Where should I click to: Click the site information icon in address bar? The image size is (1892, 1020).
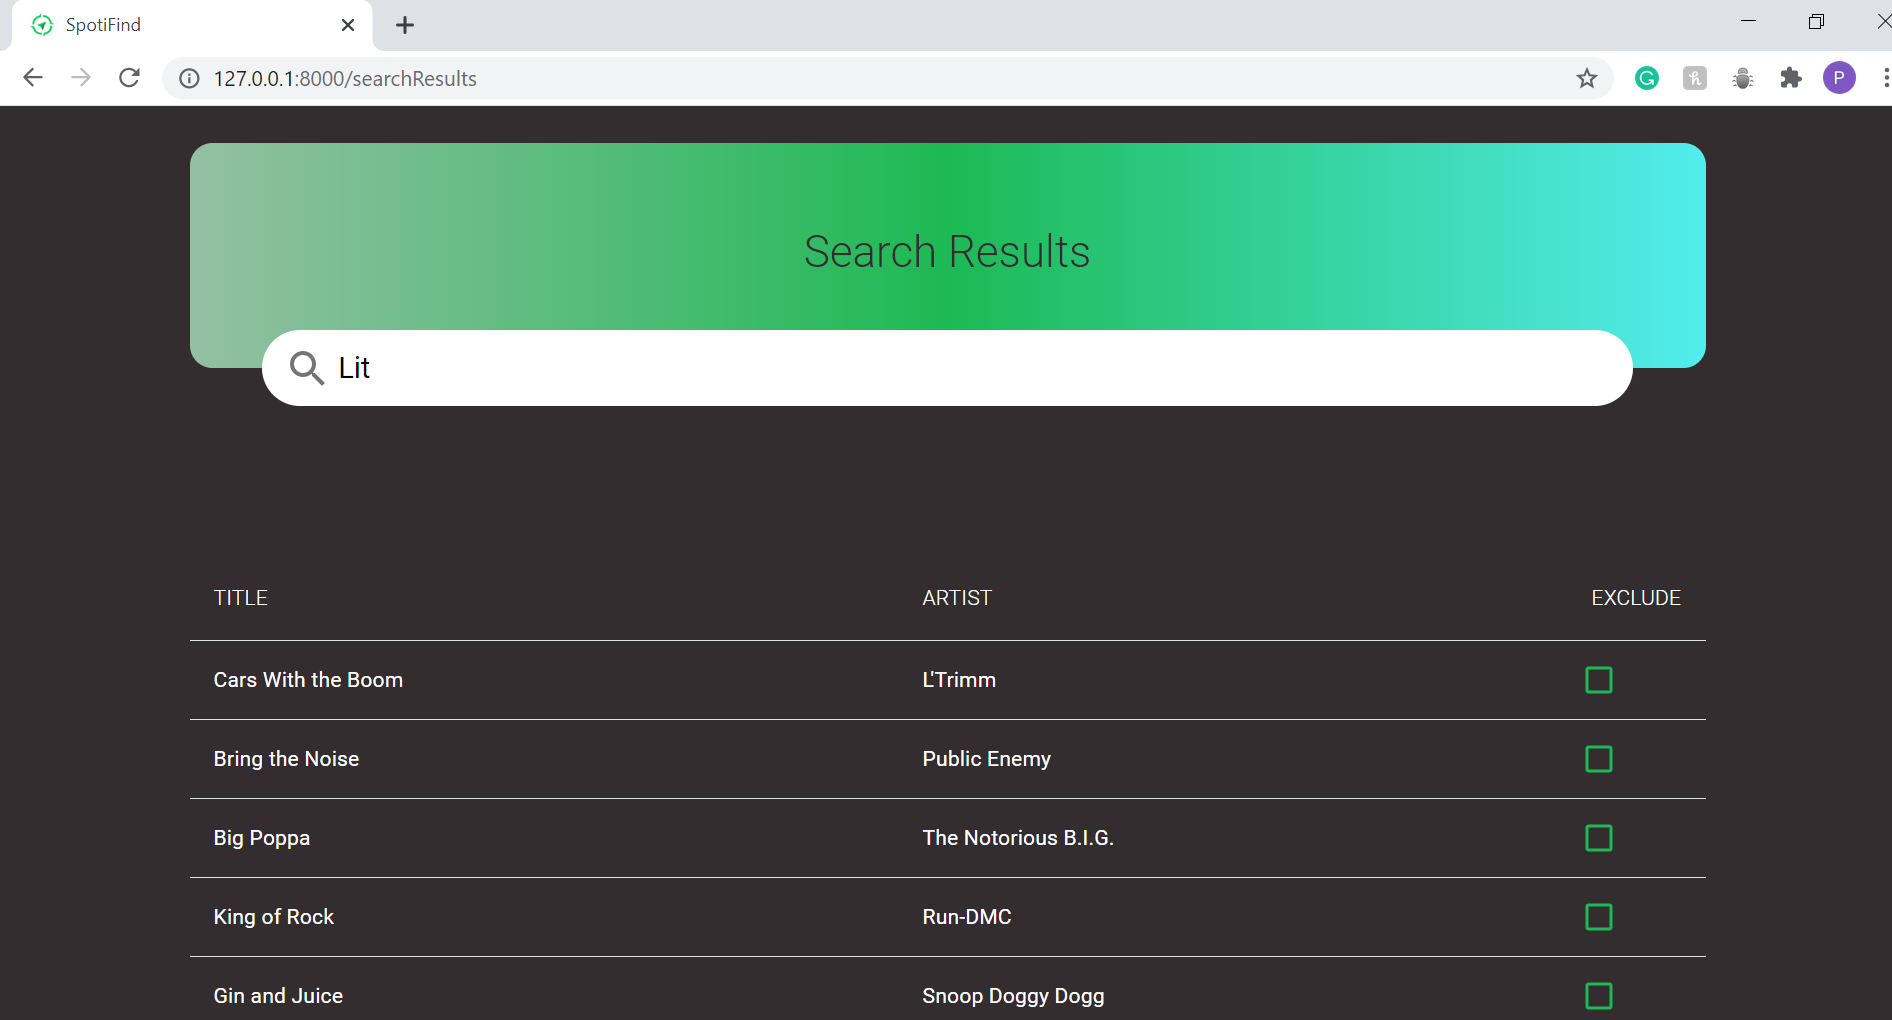pyautogui.click(x=189, y=78)
